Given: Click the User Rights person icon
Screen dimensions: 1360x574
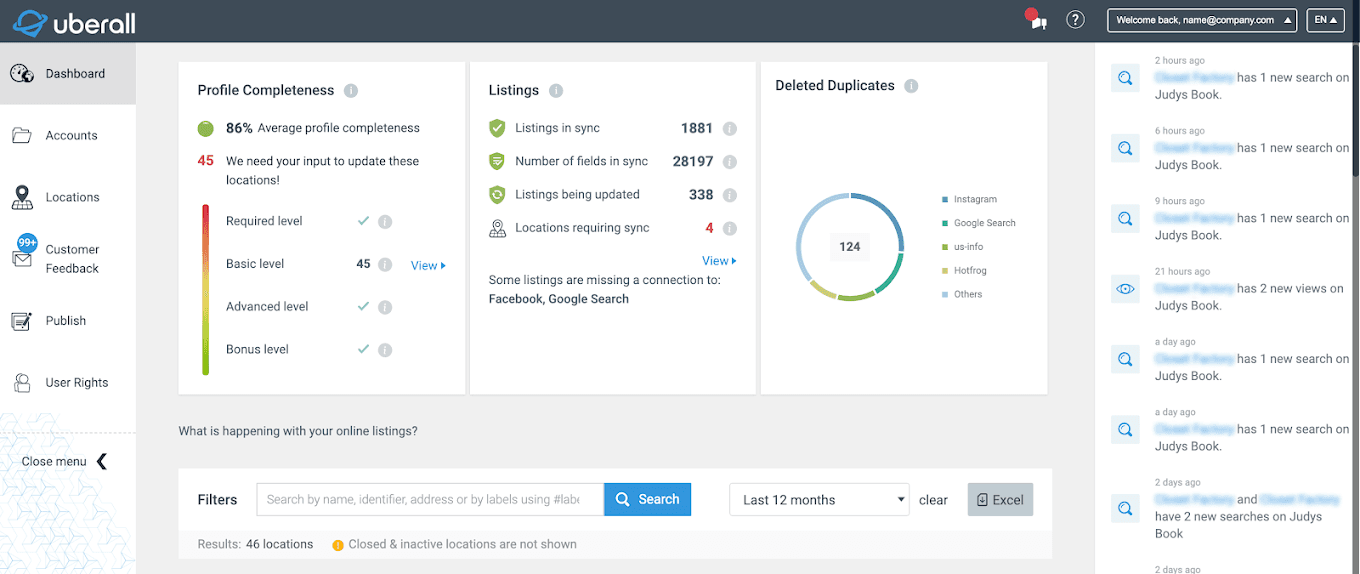Looking at the screenshot, I should tap(22, 382).
